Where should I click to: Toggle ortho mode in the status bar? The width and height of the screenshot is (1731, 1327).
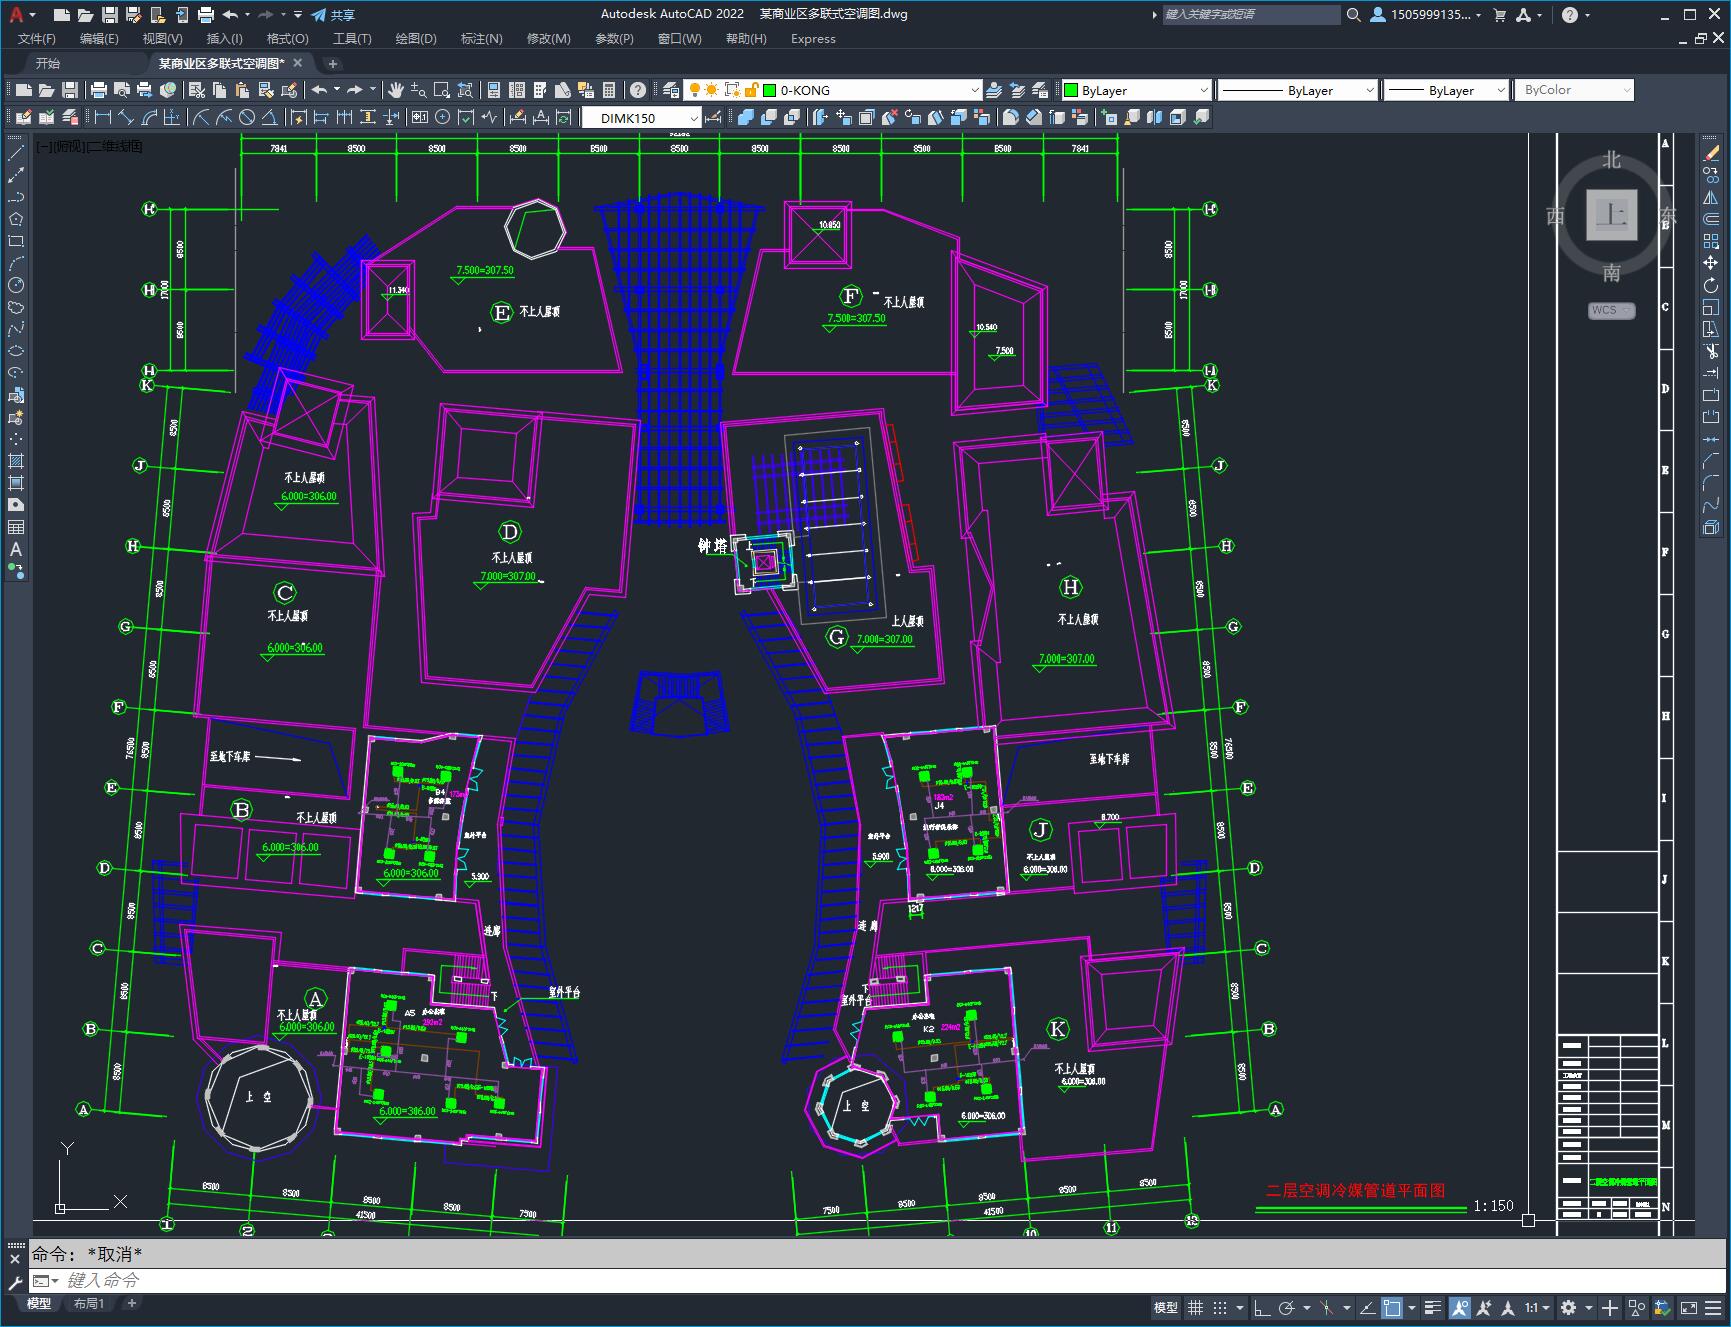pos(1262,1307)
